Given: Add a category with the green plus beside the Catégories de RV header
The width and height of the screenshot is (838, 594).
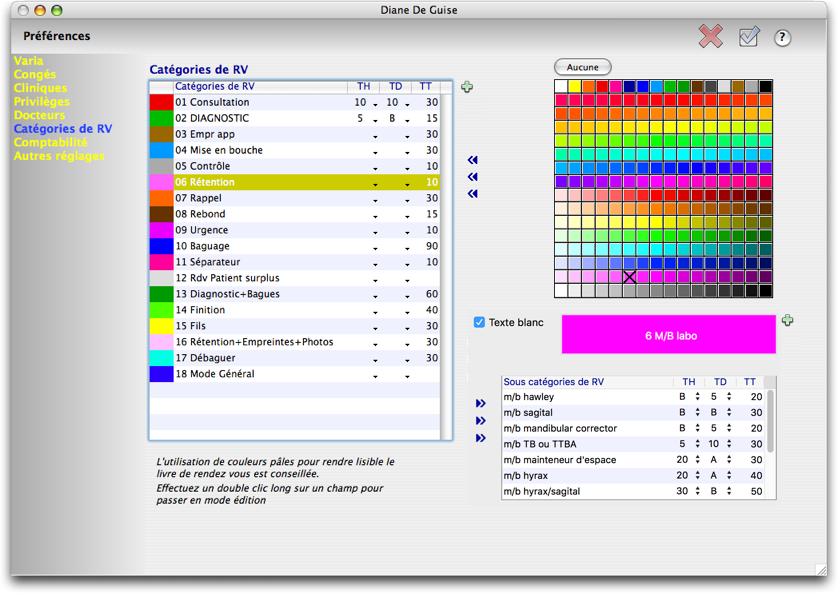Looking at the screenshot, I should click(467, 87).
